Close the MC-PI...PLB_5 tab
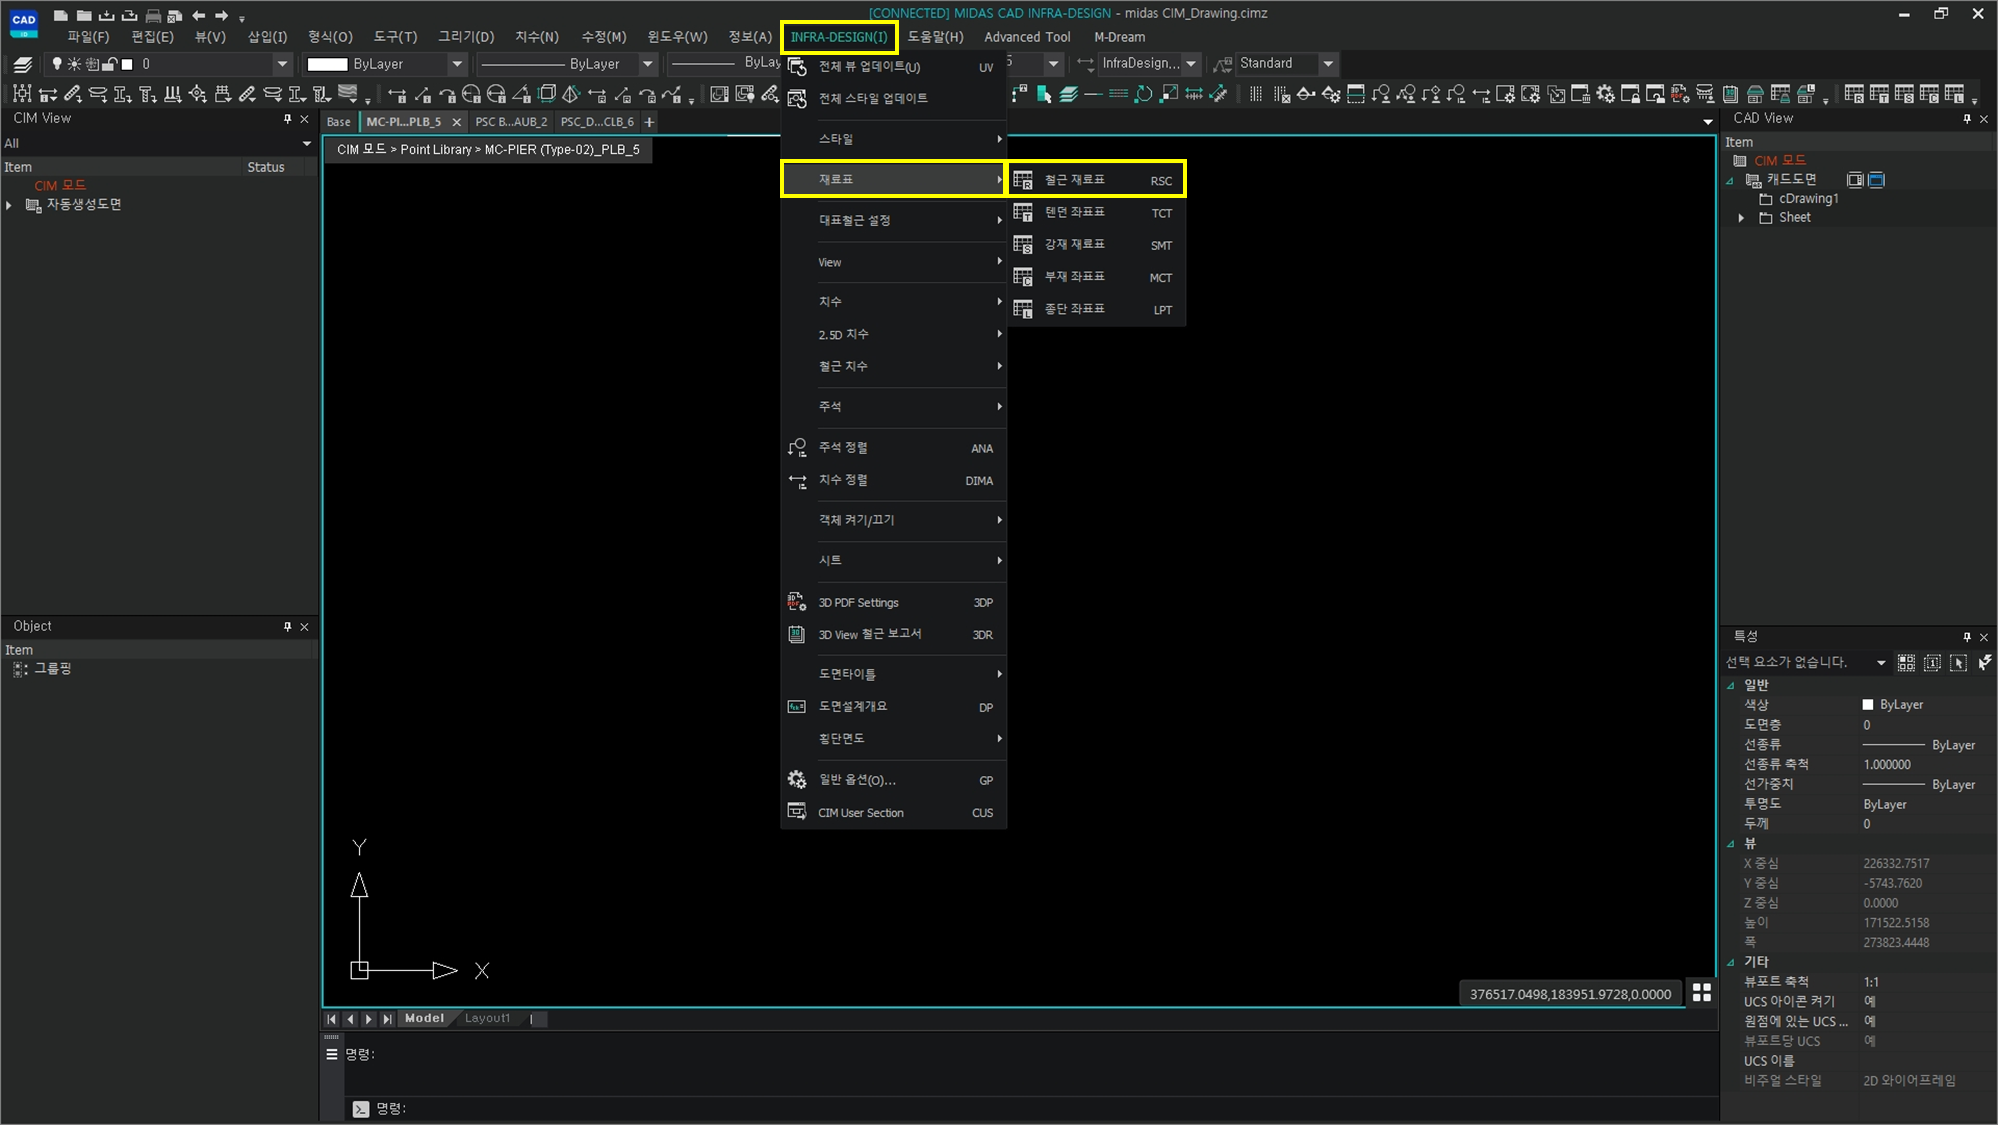This screenshot has height=1125, width=1998. [457, 122]
